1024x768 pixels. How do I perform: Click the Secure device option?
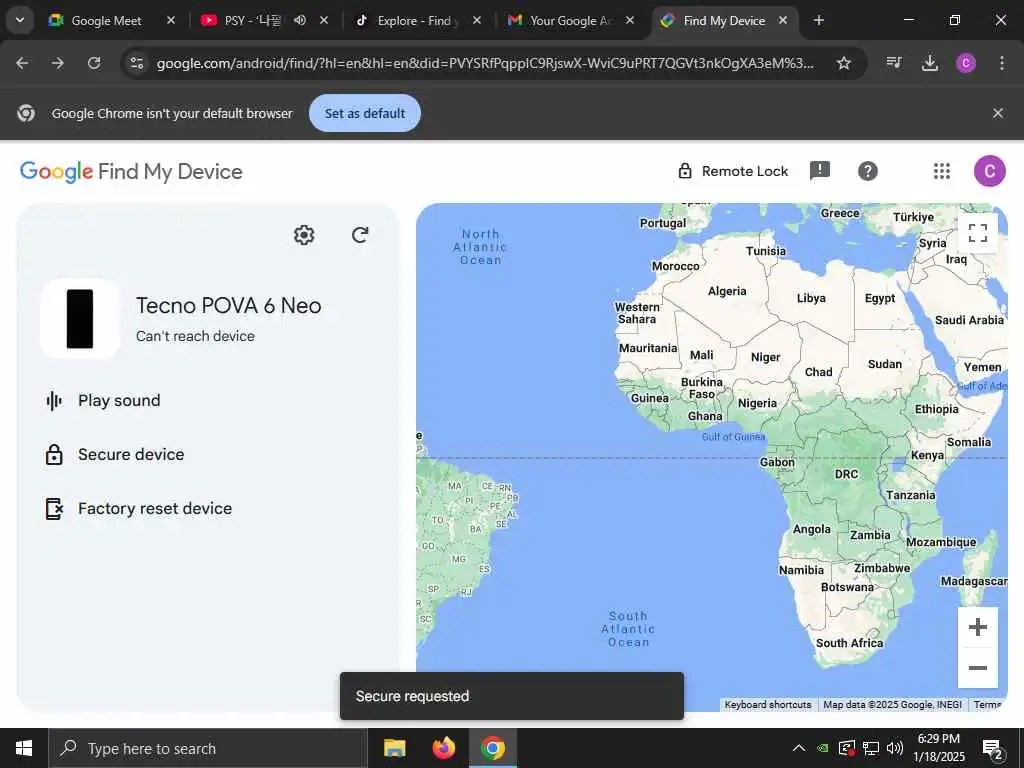131,455
